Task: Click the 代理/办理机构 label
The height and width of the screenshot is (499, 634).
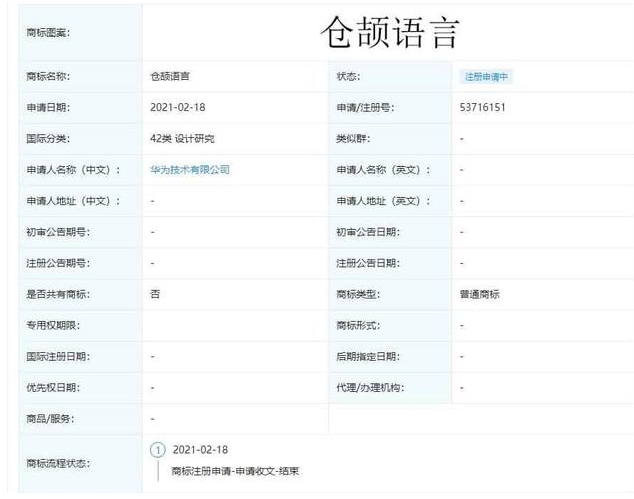Action: (x=371, y=388)
